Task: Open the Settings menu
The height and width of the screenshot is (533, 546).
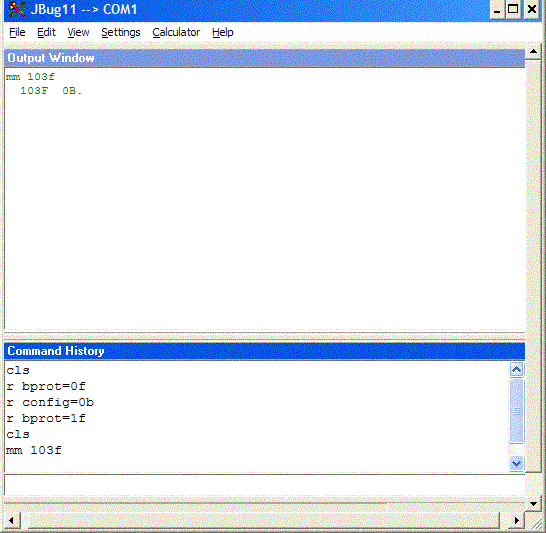Action: [x=121, y=32]
